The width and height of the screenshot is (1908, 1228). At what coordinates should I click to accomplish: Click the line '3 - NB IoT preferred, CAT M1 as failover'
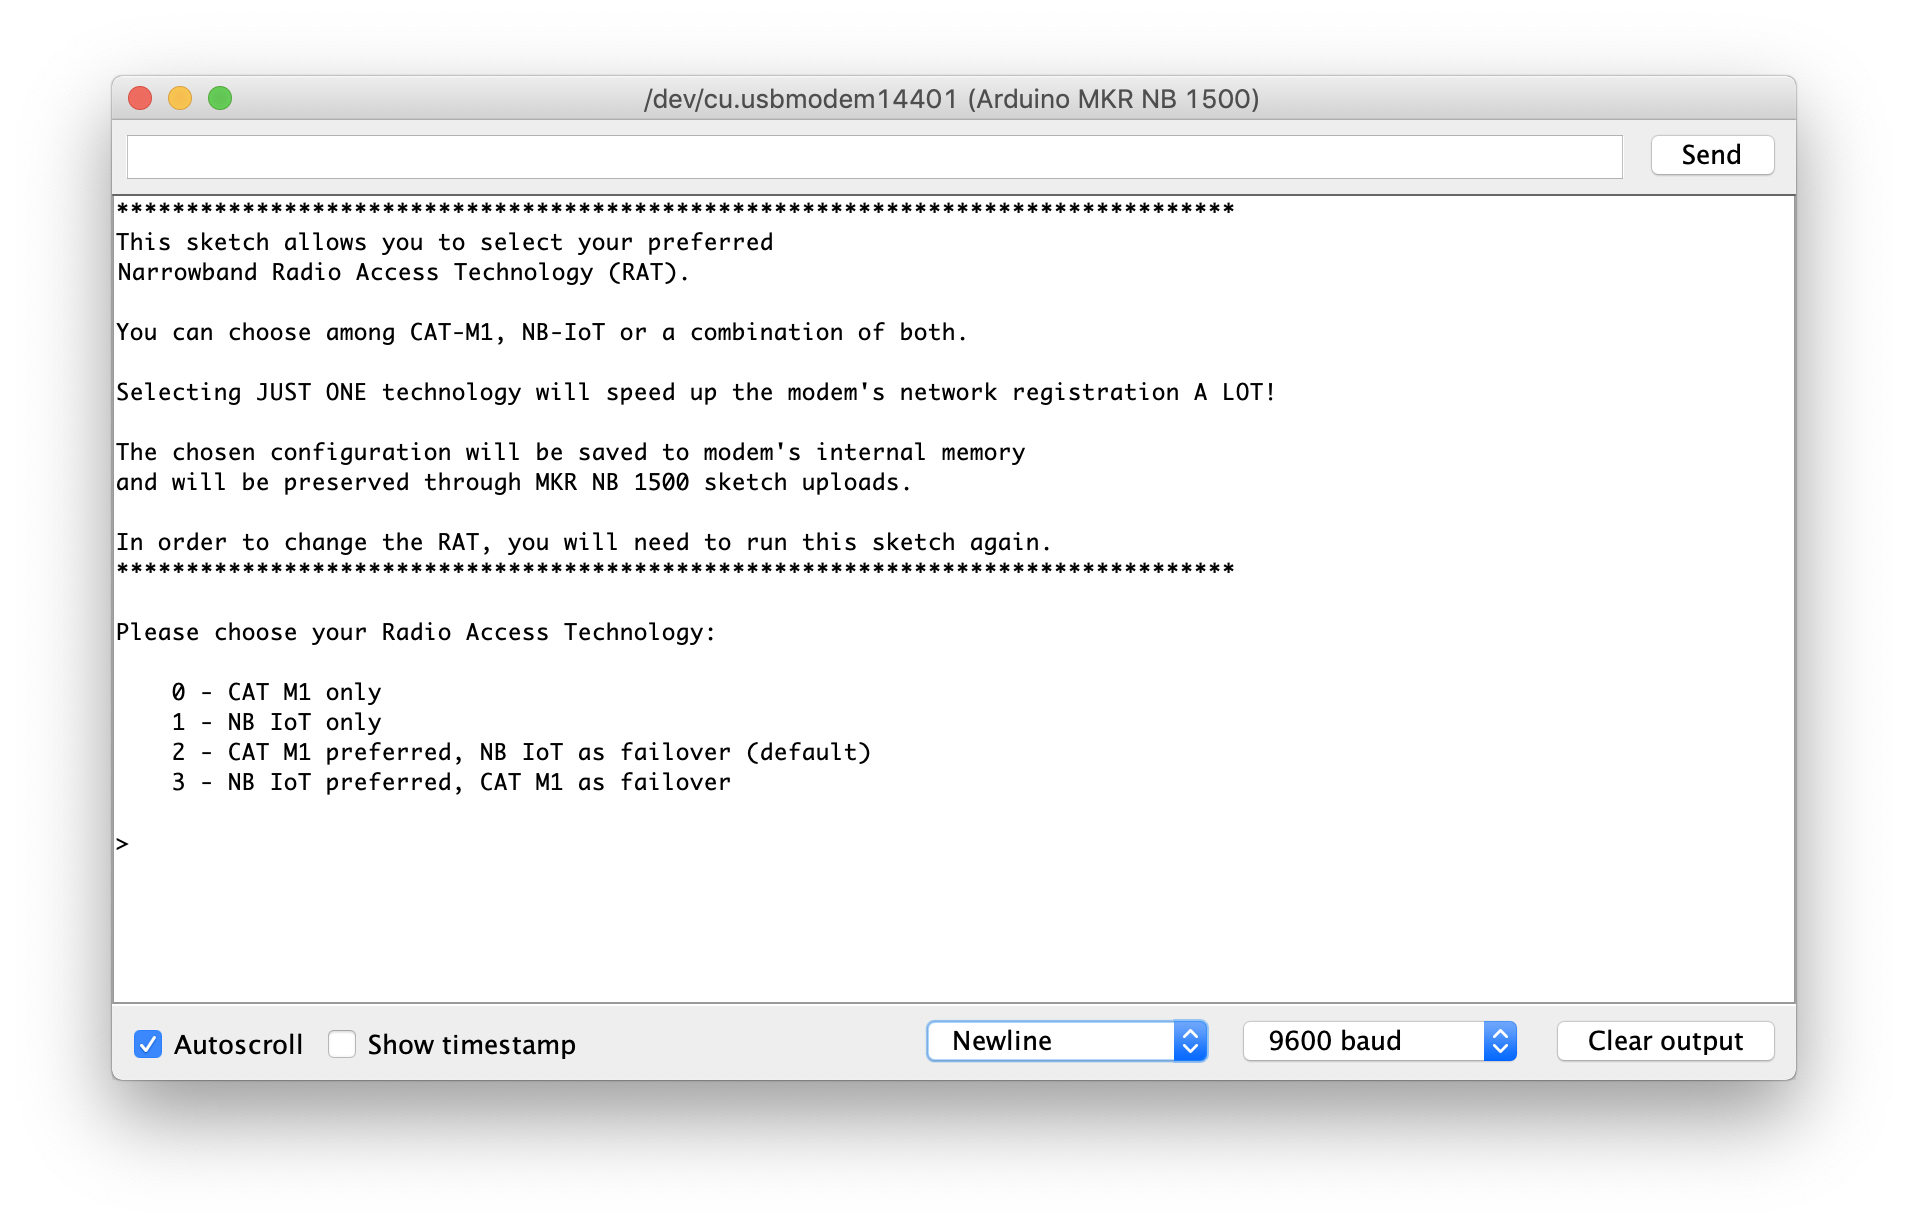coord(451,782)
